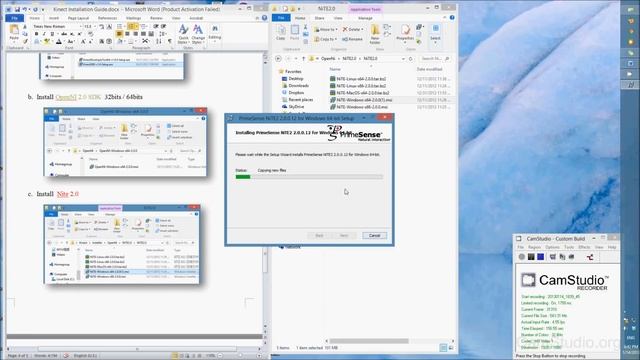Toggle superscript in Word font group
The image size is (640, 360).
click(x=79, y=34)
